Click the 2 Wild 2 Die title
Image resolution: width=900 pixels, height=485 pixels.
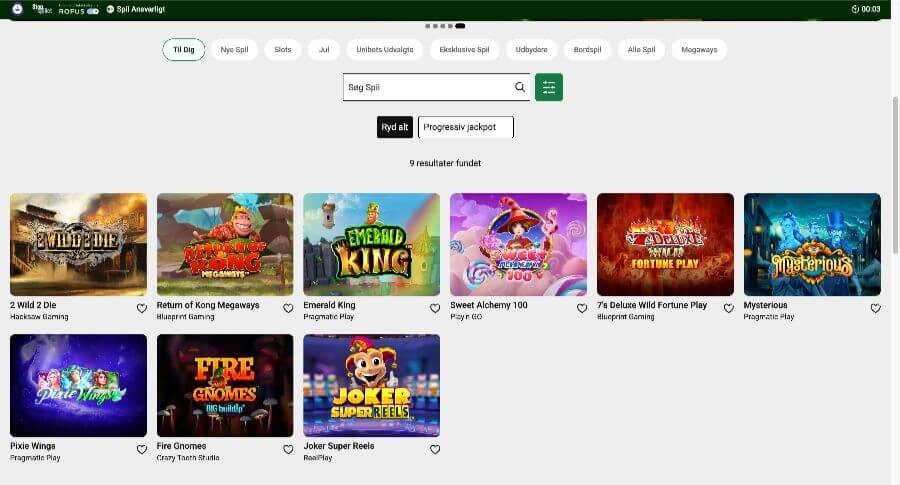(x=33, y=305)
